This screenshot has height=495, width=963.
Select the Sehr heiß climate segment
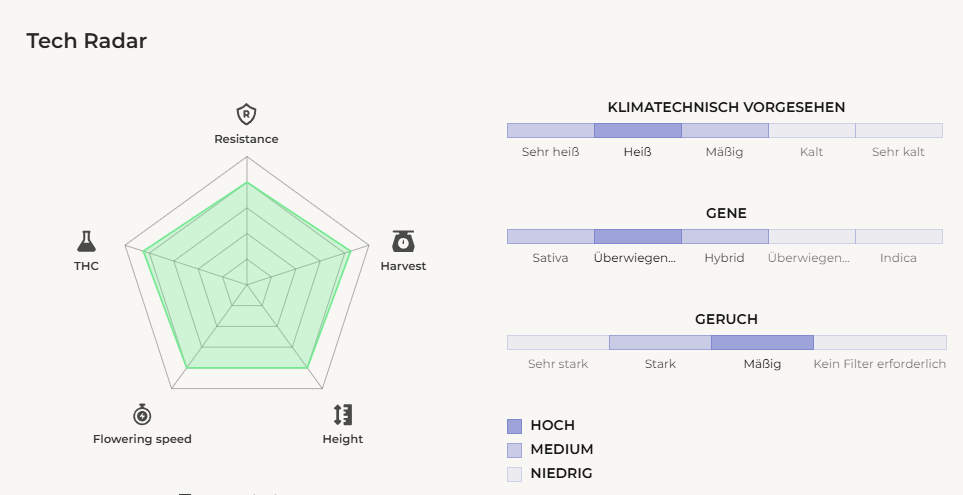(550, 130)
